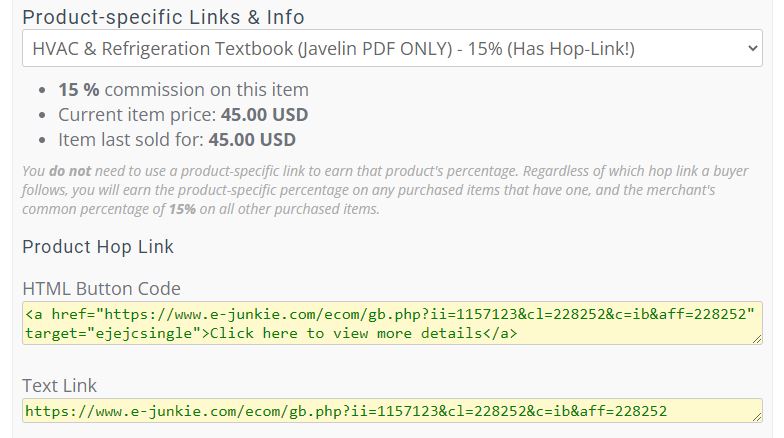
Task: Click the "Item last sold for" 45.00 USD value
Action: (252, 140)
